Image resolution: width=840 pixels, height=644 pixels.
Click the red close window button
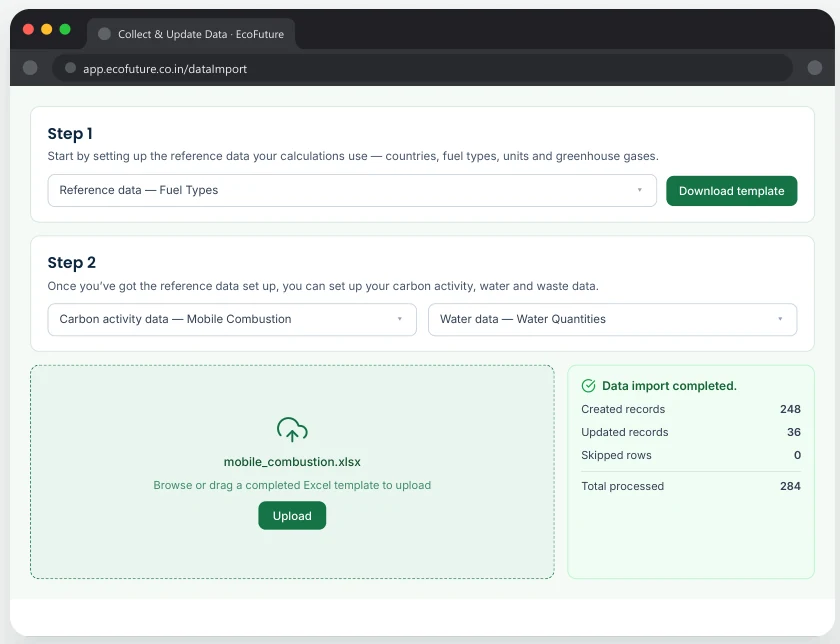(28, 29)
